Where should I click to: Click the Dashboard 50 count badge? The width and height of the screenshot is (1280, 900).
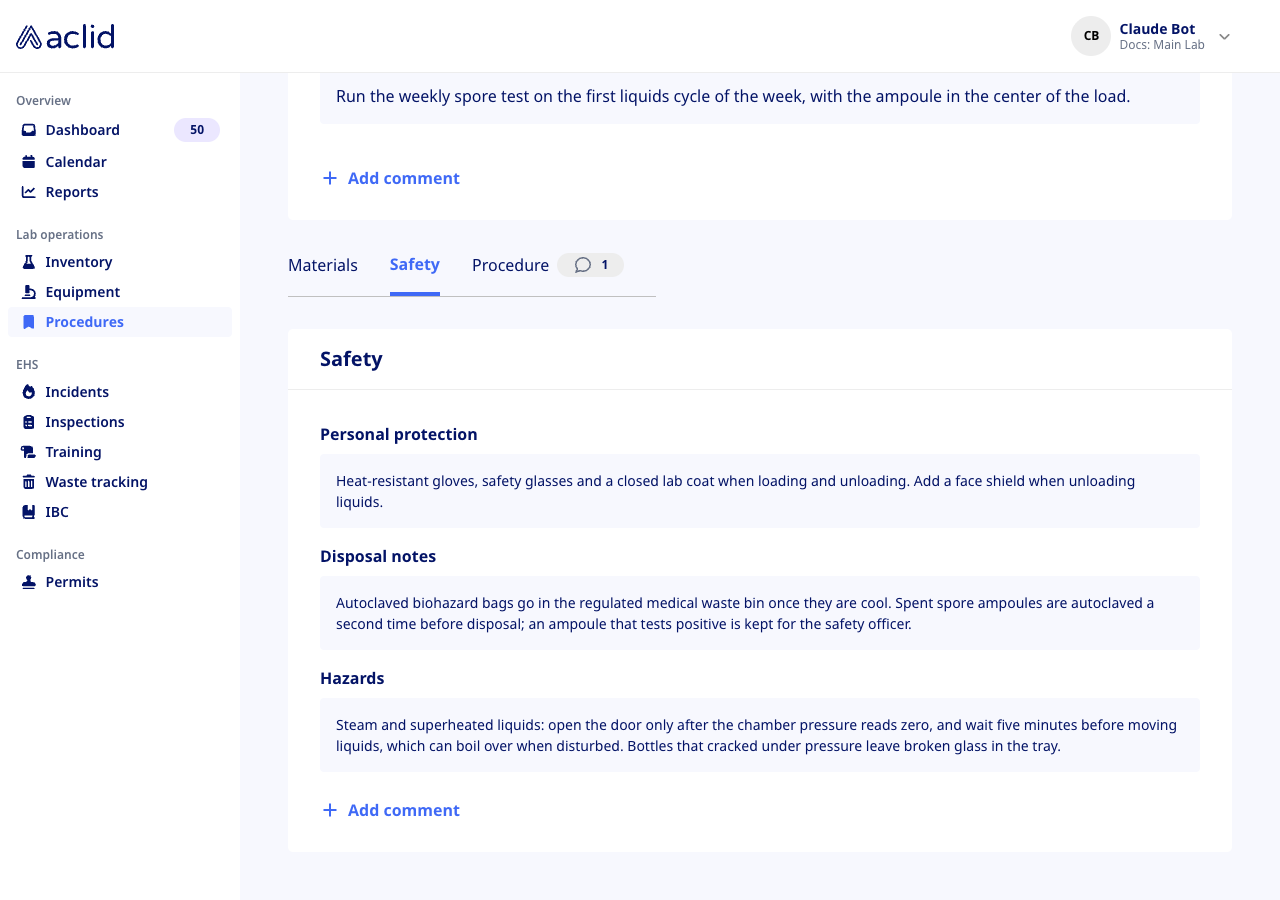click(x=197, y=130)
